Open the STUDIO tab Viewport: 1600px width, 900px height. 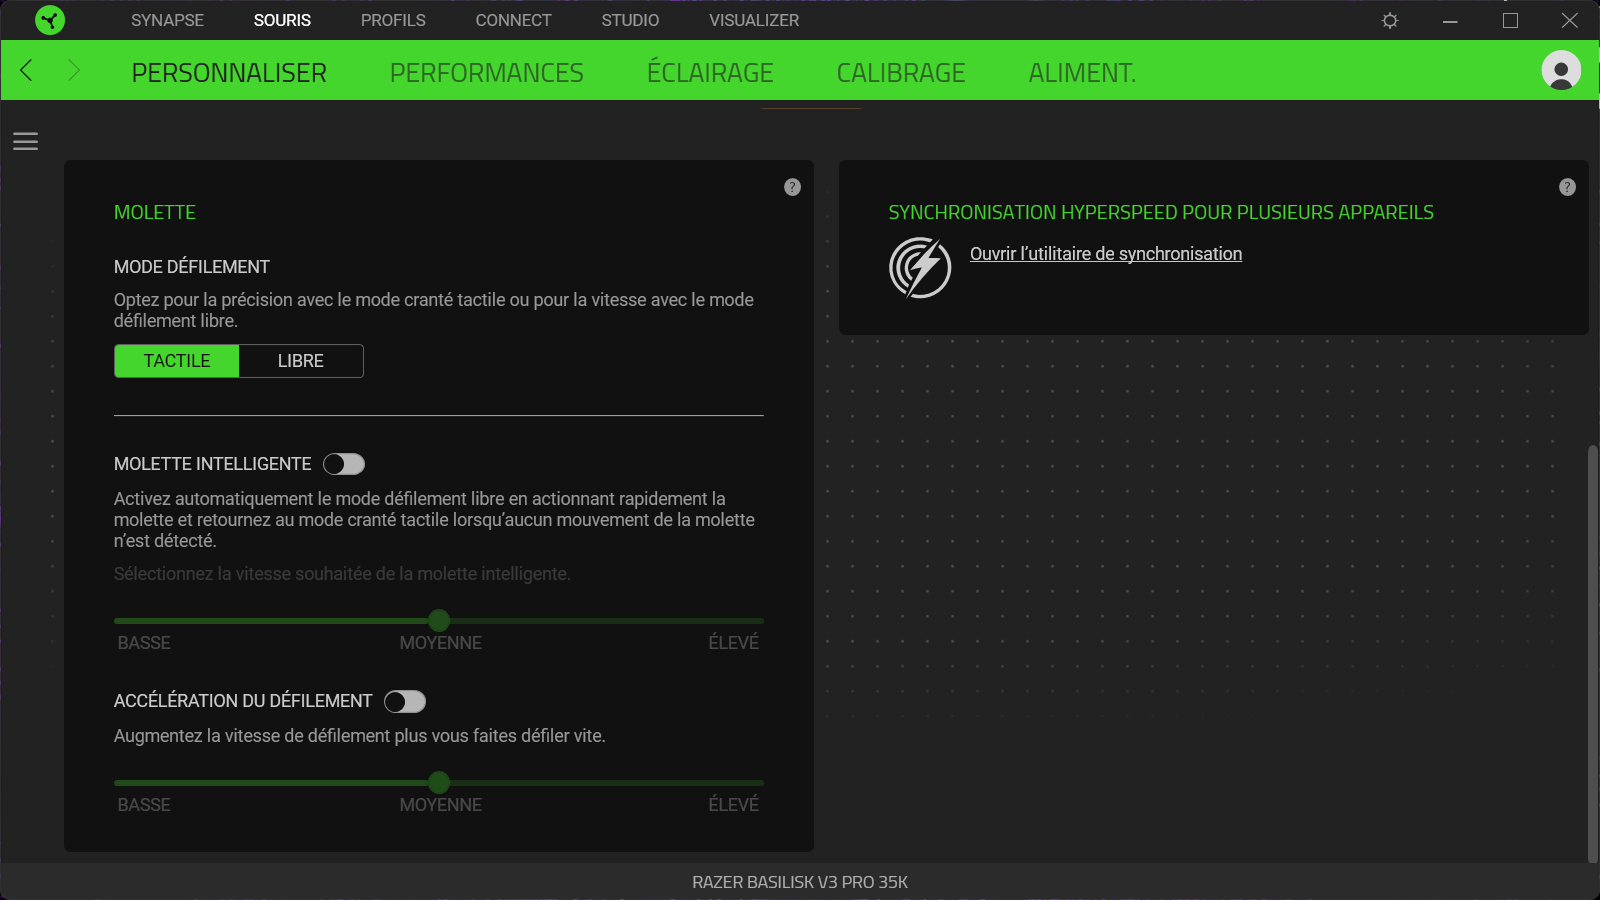pos(630,20)
